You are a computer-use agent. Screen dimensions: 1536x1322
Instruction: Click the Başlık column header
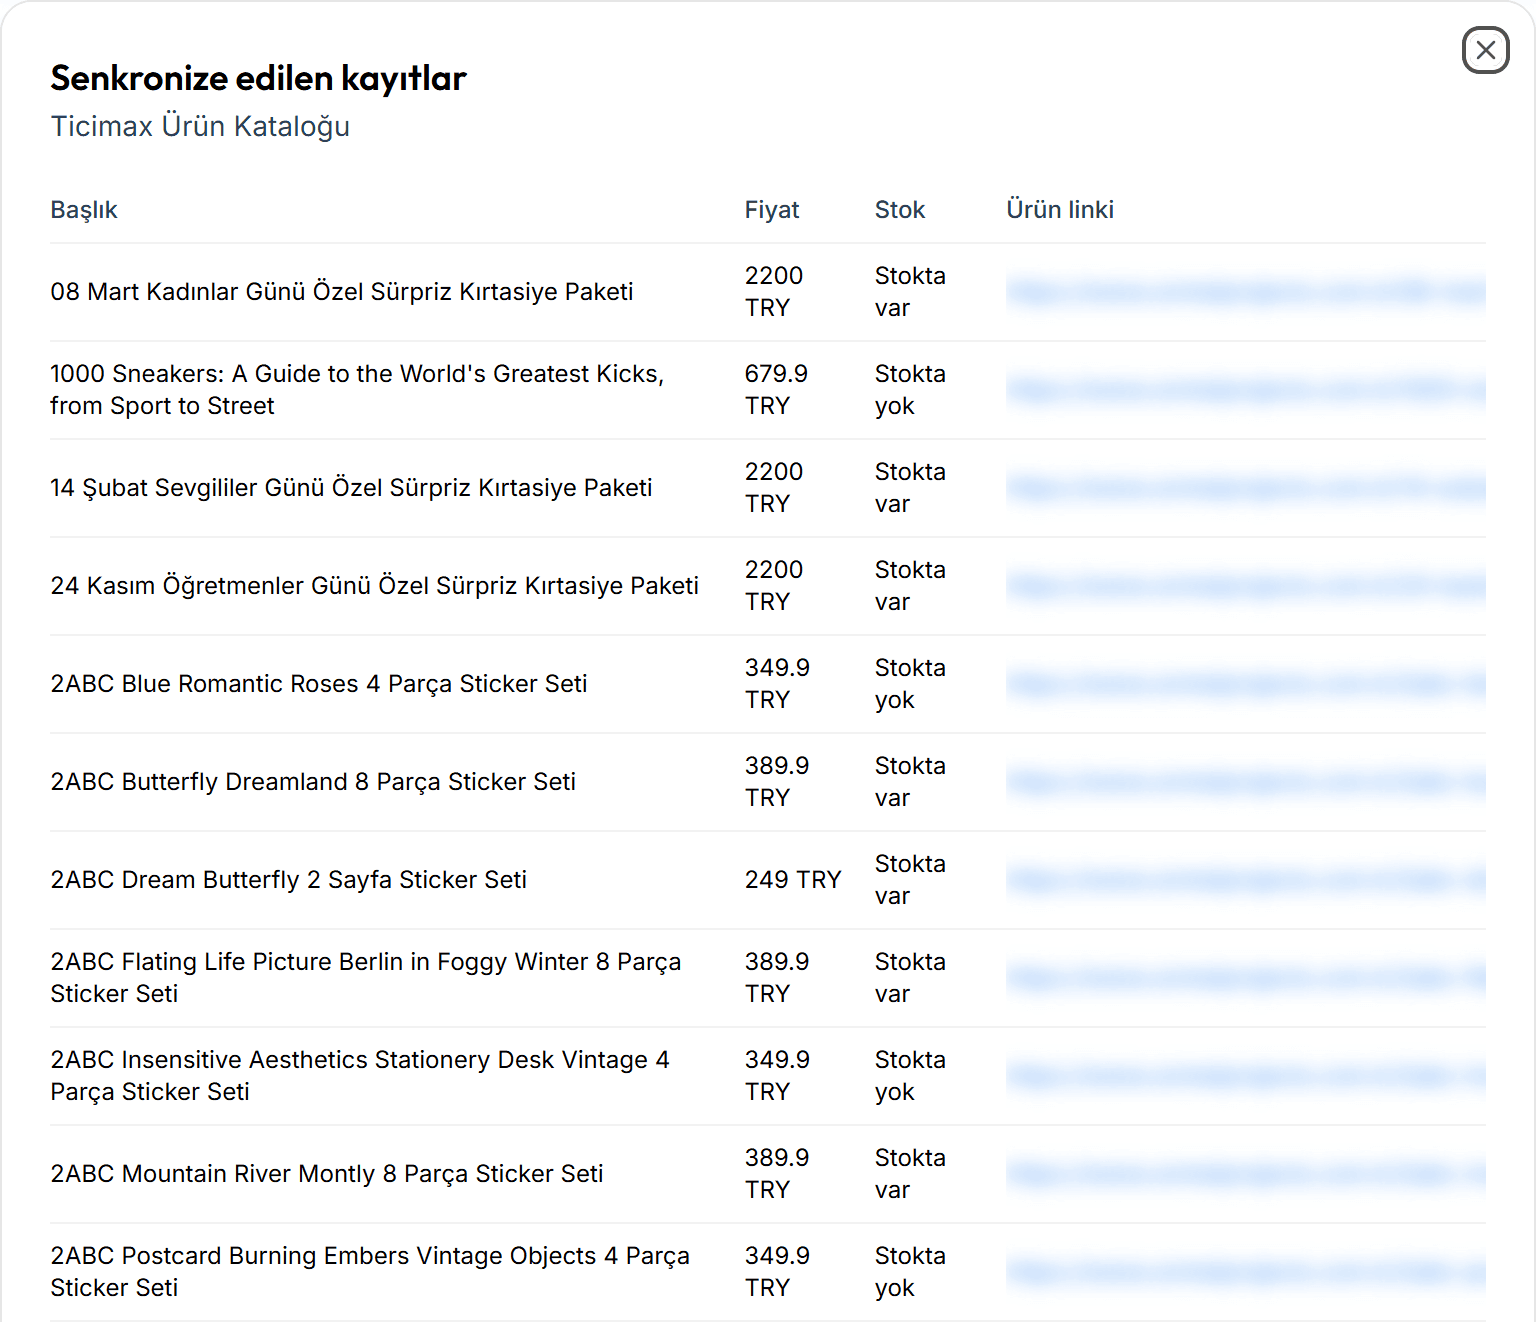[x=84, y=210]
